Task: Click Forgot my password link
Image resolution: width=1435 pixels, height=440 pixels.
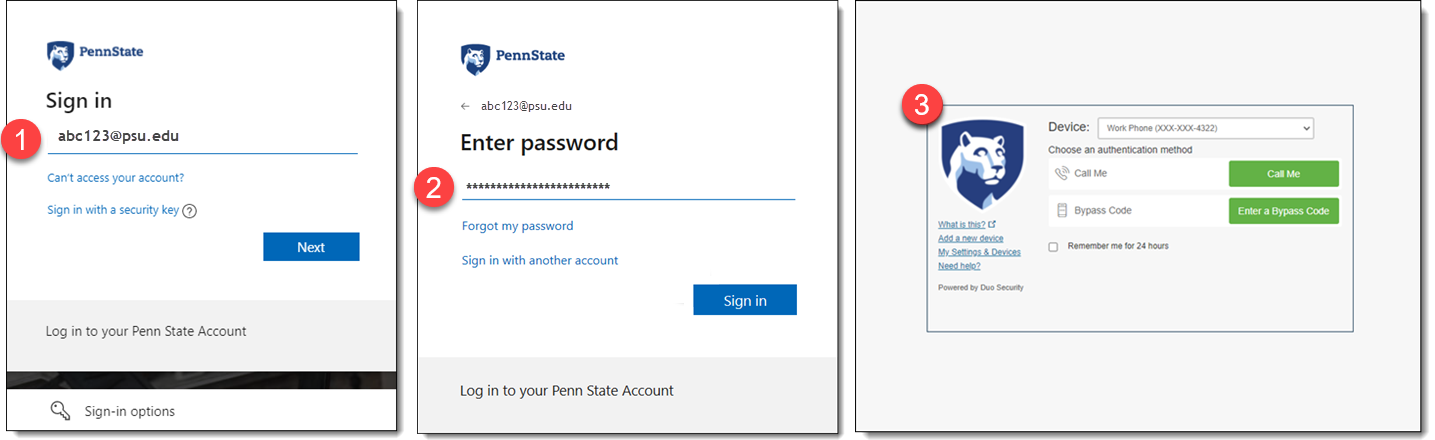Action: (x=518, y=226)
